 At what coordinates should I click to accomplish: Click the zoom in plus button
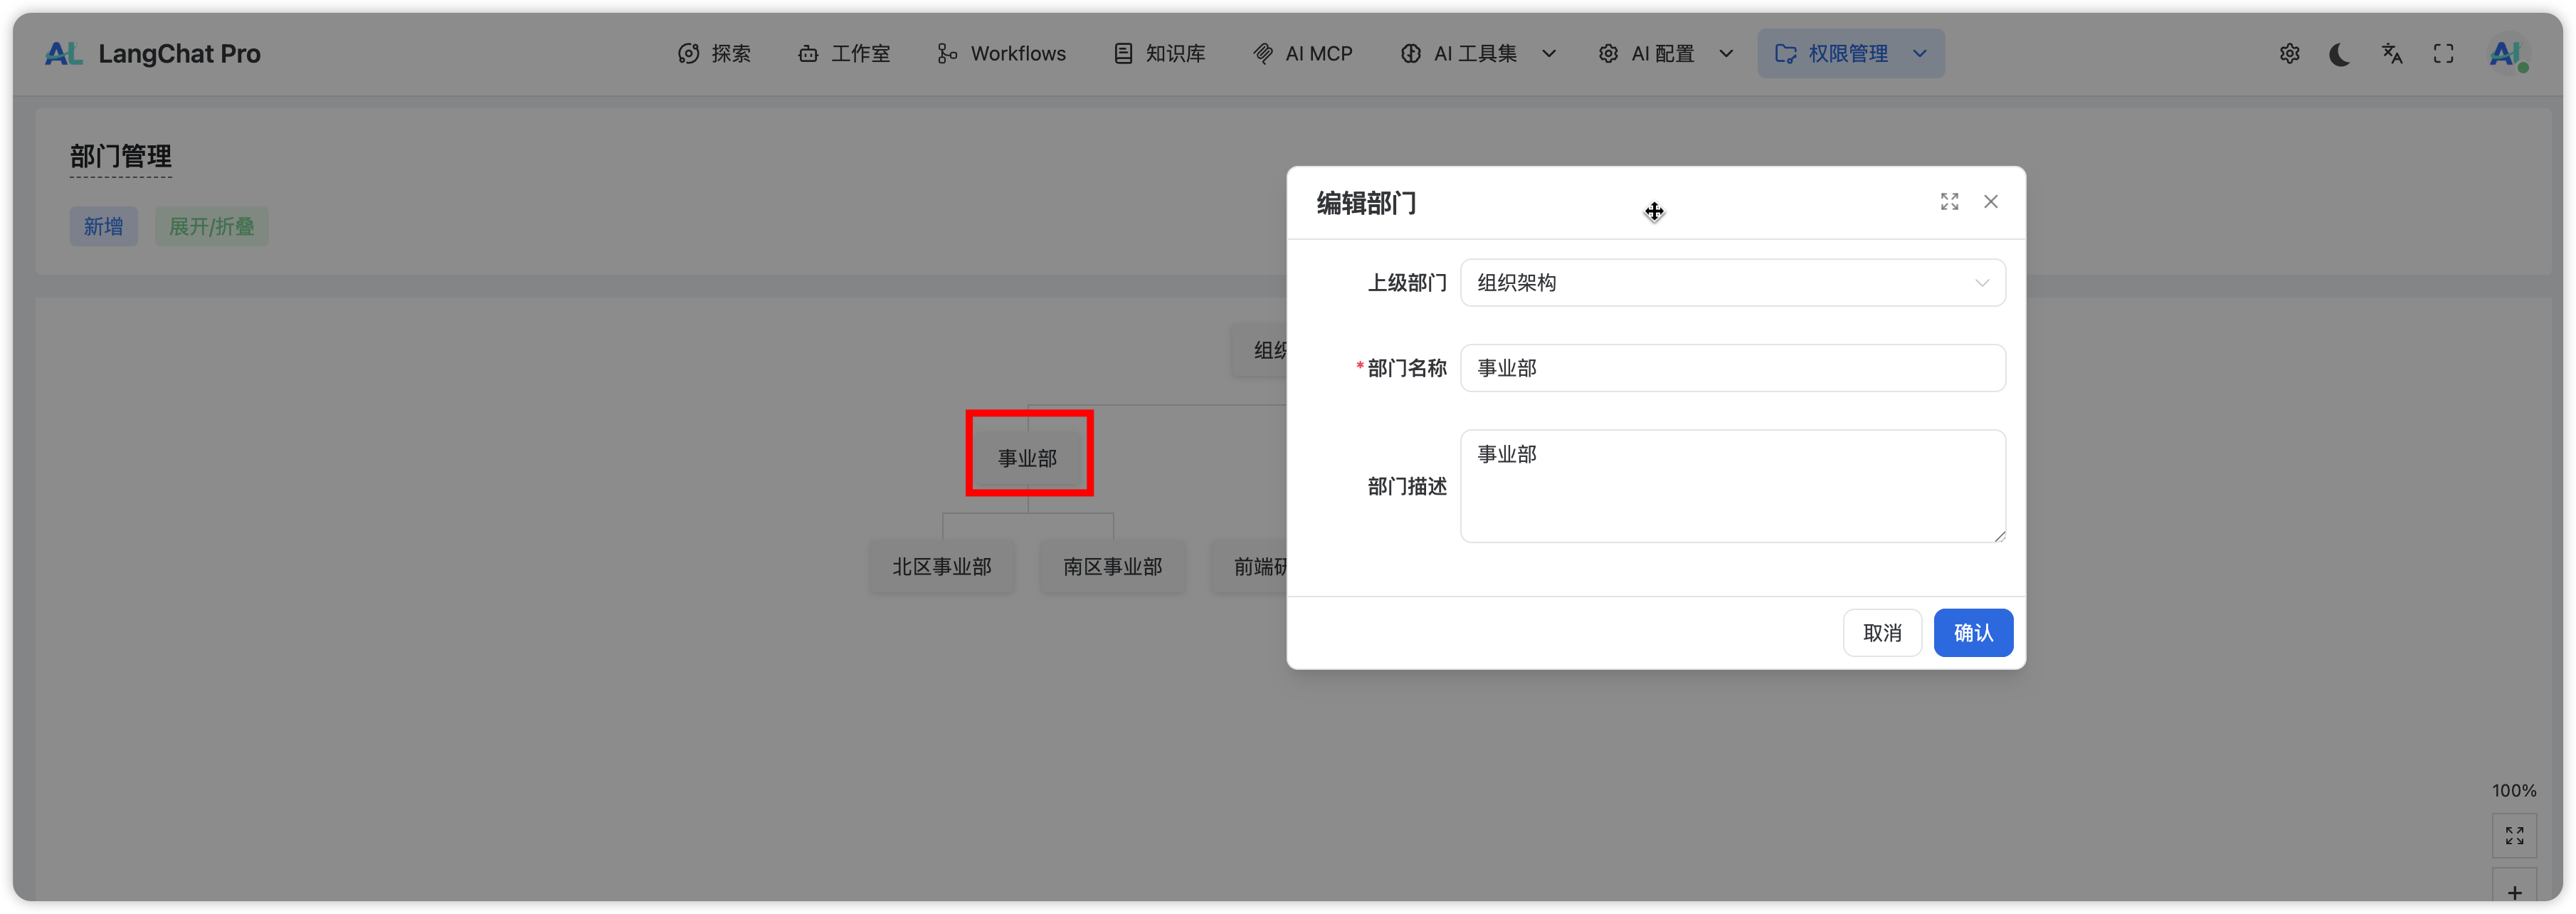[x=2514, y=891]
